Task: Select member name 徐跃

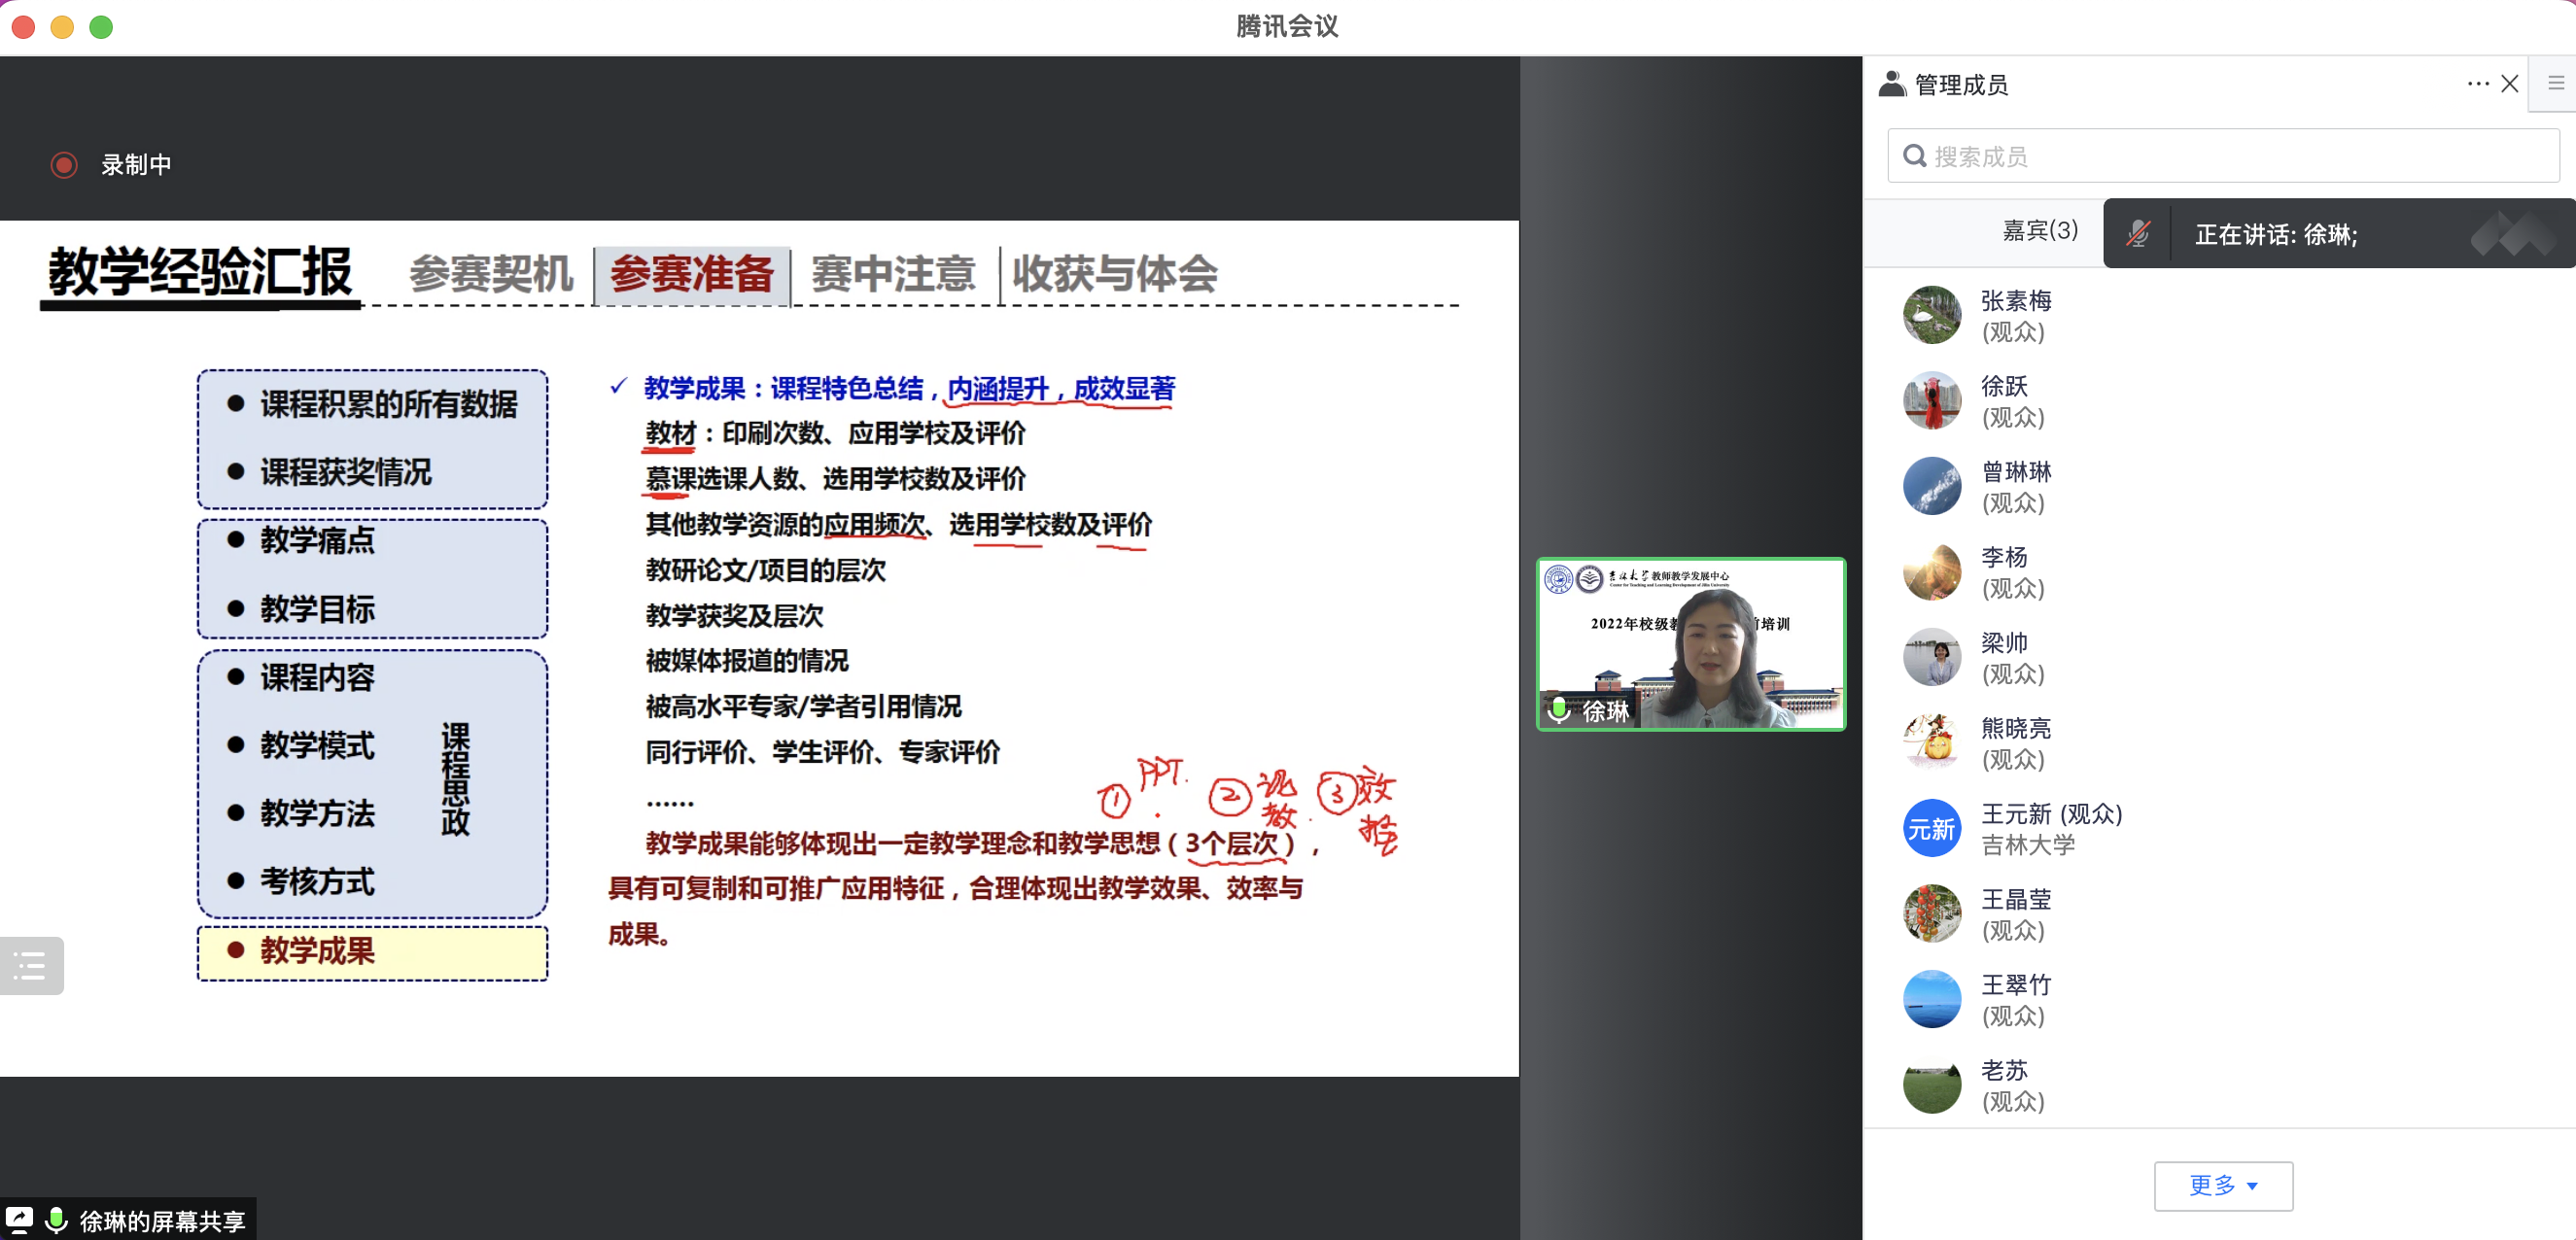Action: pos(2003,386)
